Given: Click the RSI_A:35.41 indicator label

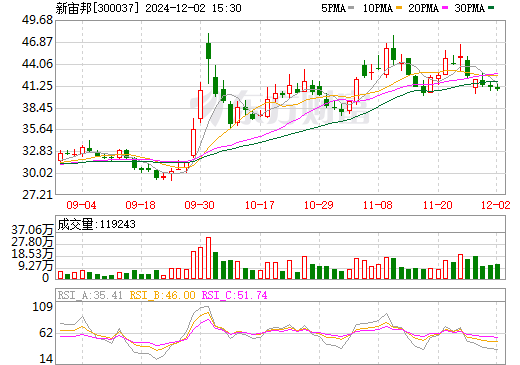Looking at the screenshot, I should click(x=90, y=295).
